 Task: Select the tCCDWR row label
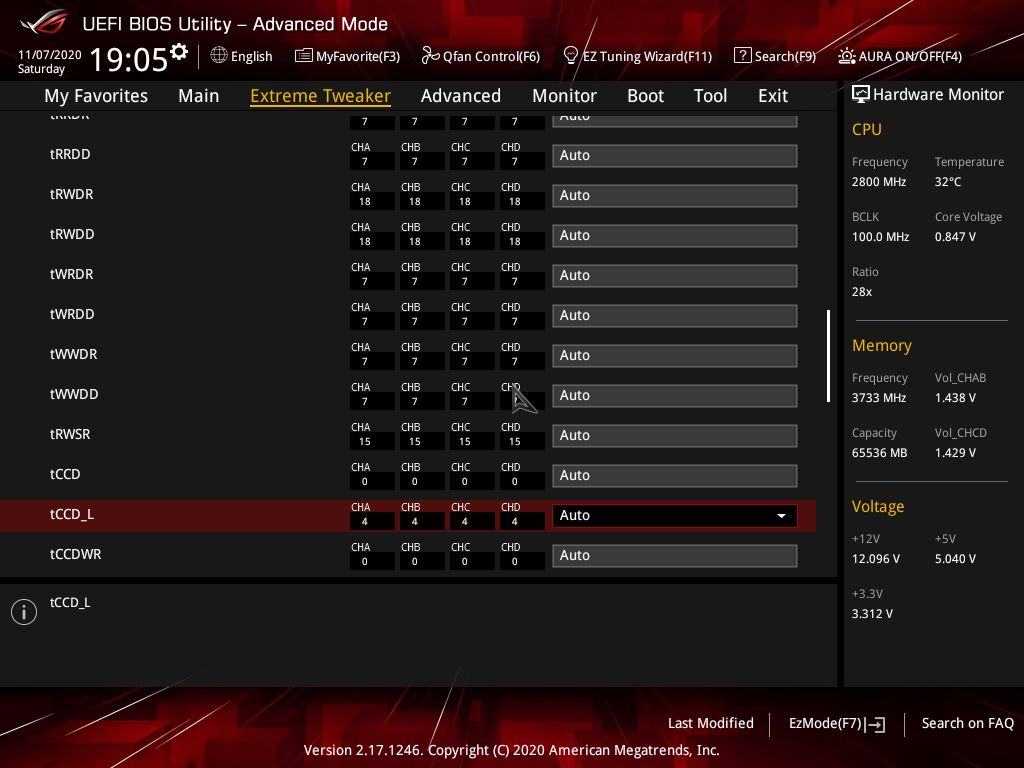[75, 554]
